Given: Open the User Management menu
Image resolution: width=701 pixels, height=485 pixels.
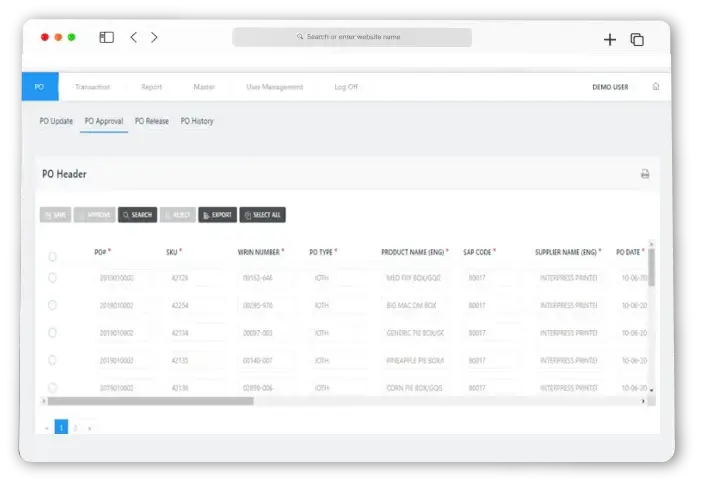Looking at the screenshot, I should 274,87.
